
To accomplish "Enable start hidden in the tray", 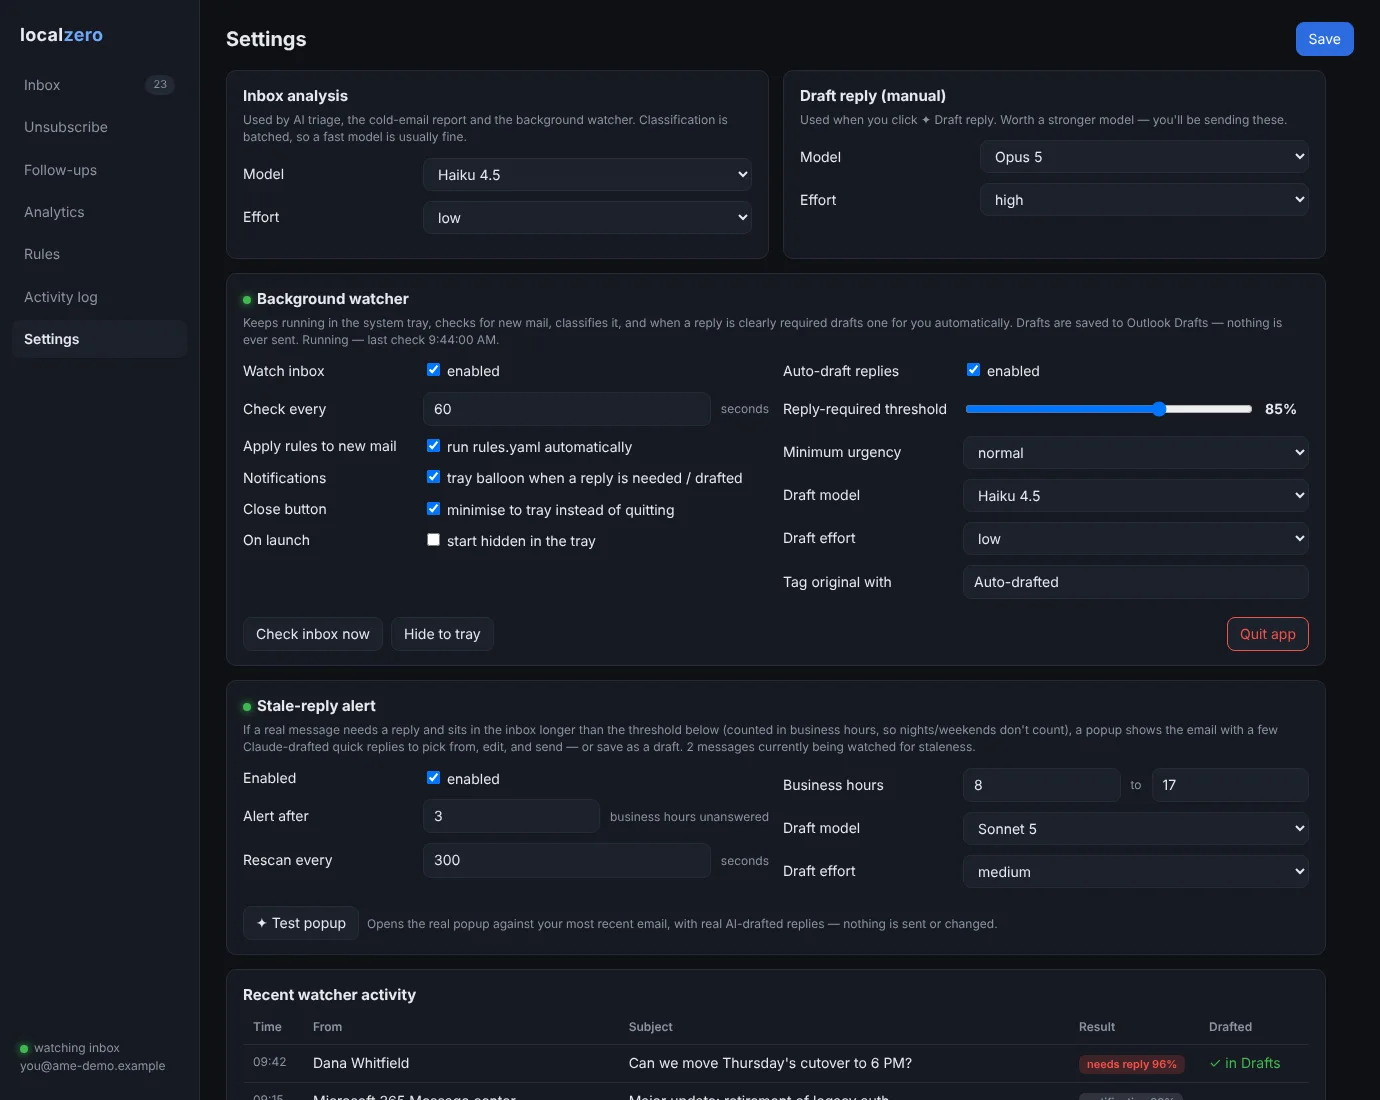I will click(x=433, y=540).
